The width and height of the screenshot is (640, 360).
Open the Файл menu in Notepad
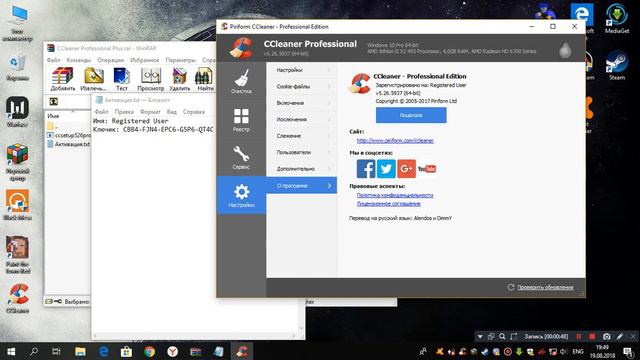(102, 111)
